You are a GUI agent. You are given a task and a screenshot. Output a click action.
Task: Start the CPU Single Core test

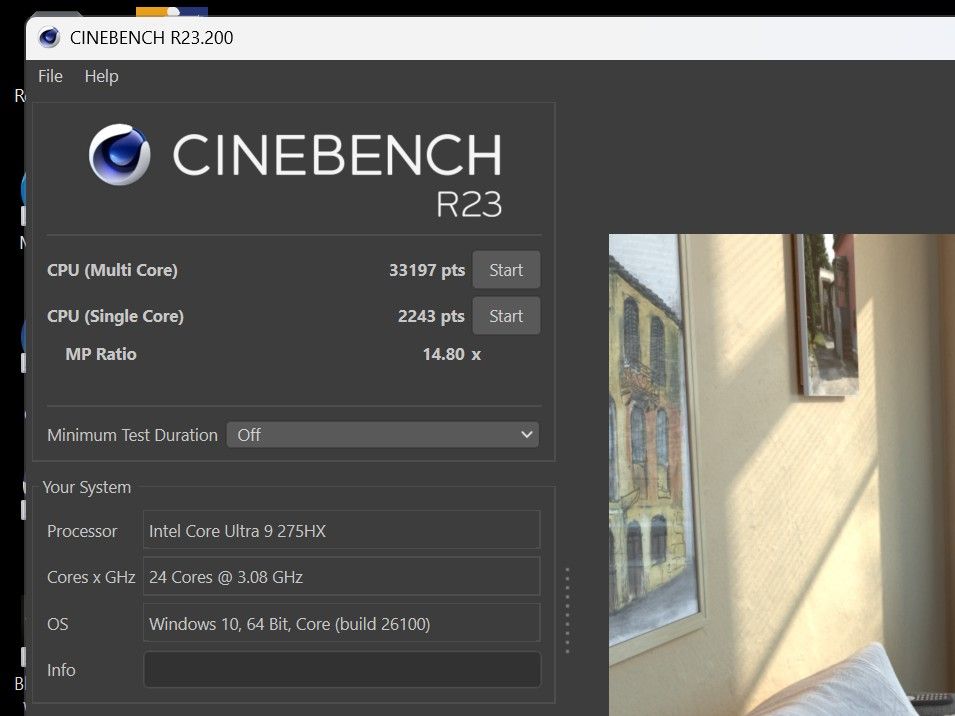(506, 316)
